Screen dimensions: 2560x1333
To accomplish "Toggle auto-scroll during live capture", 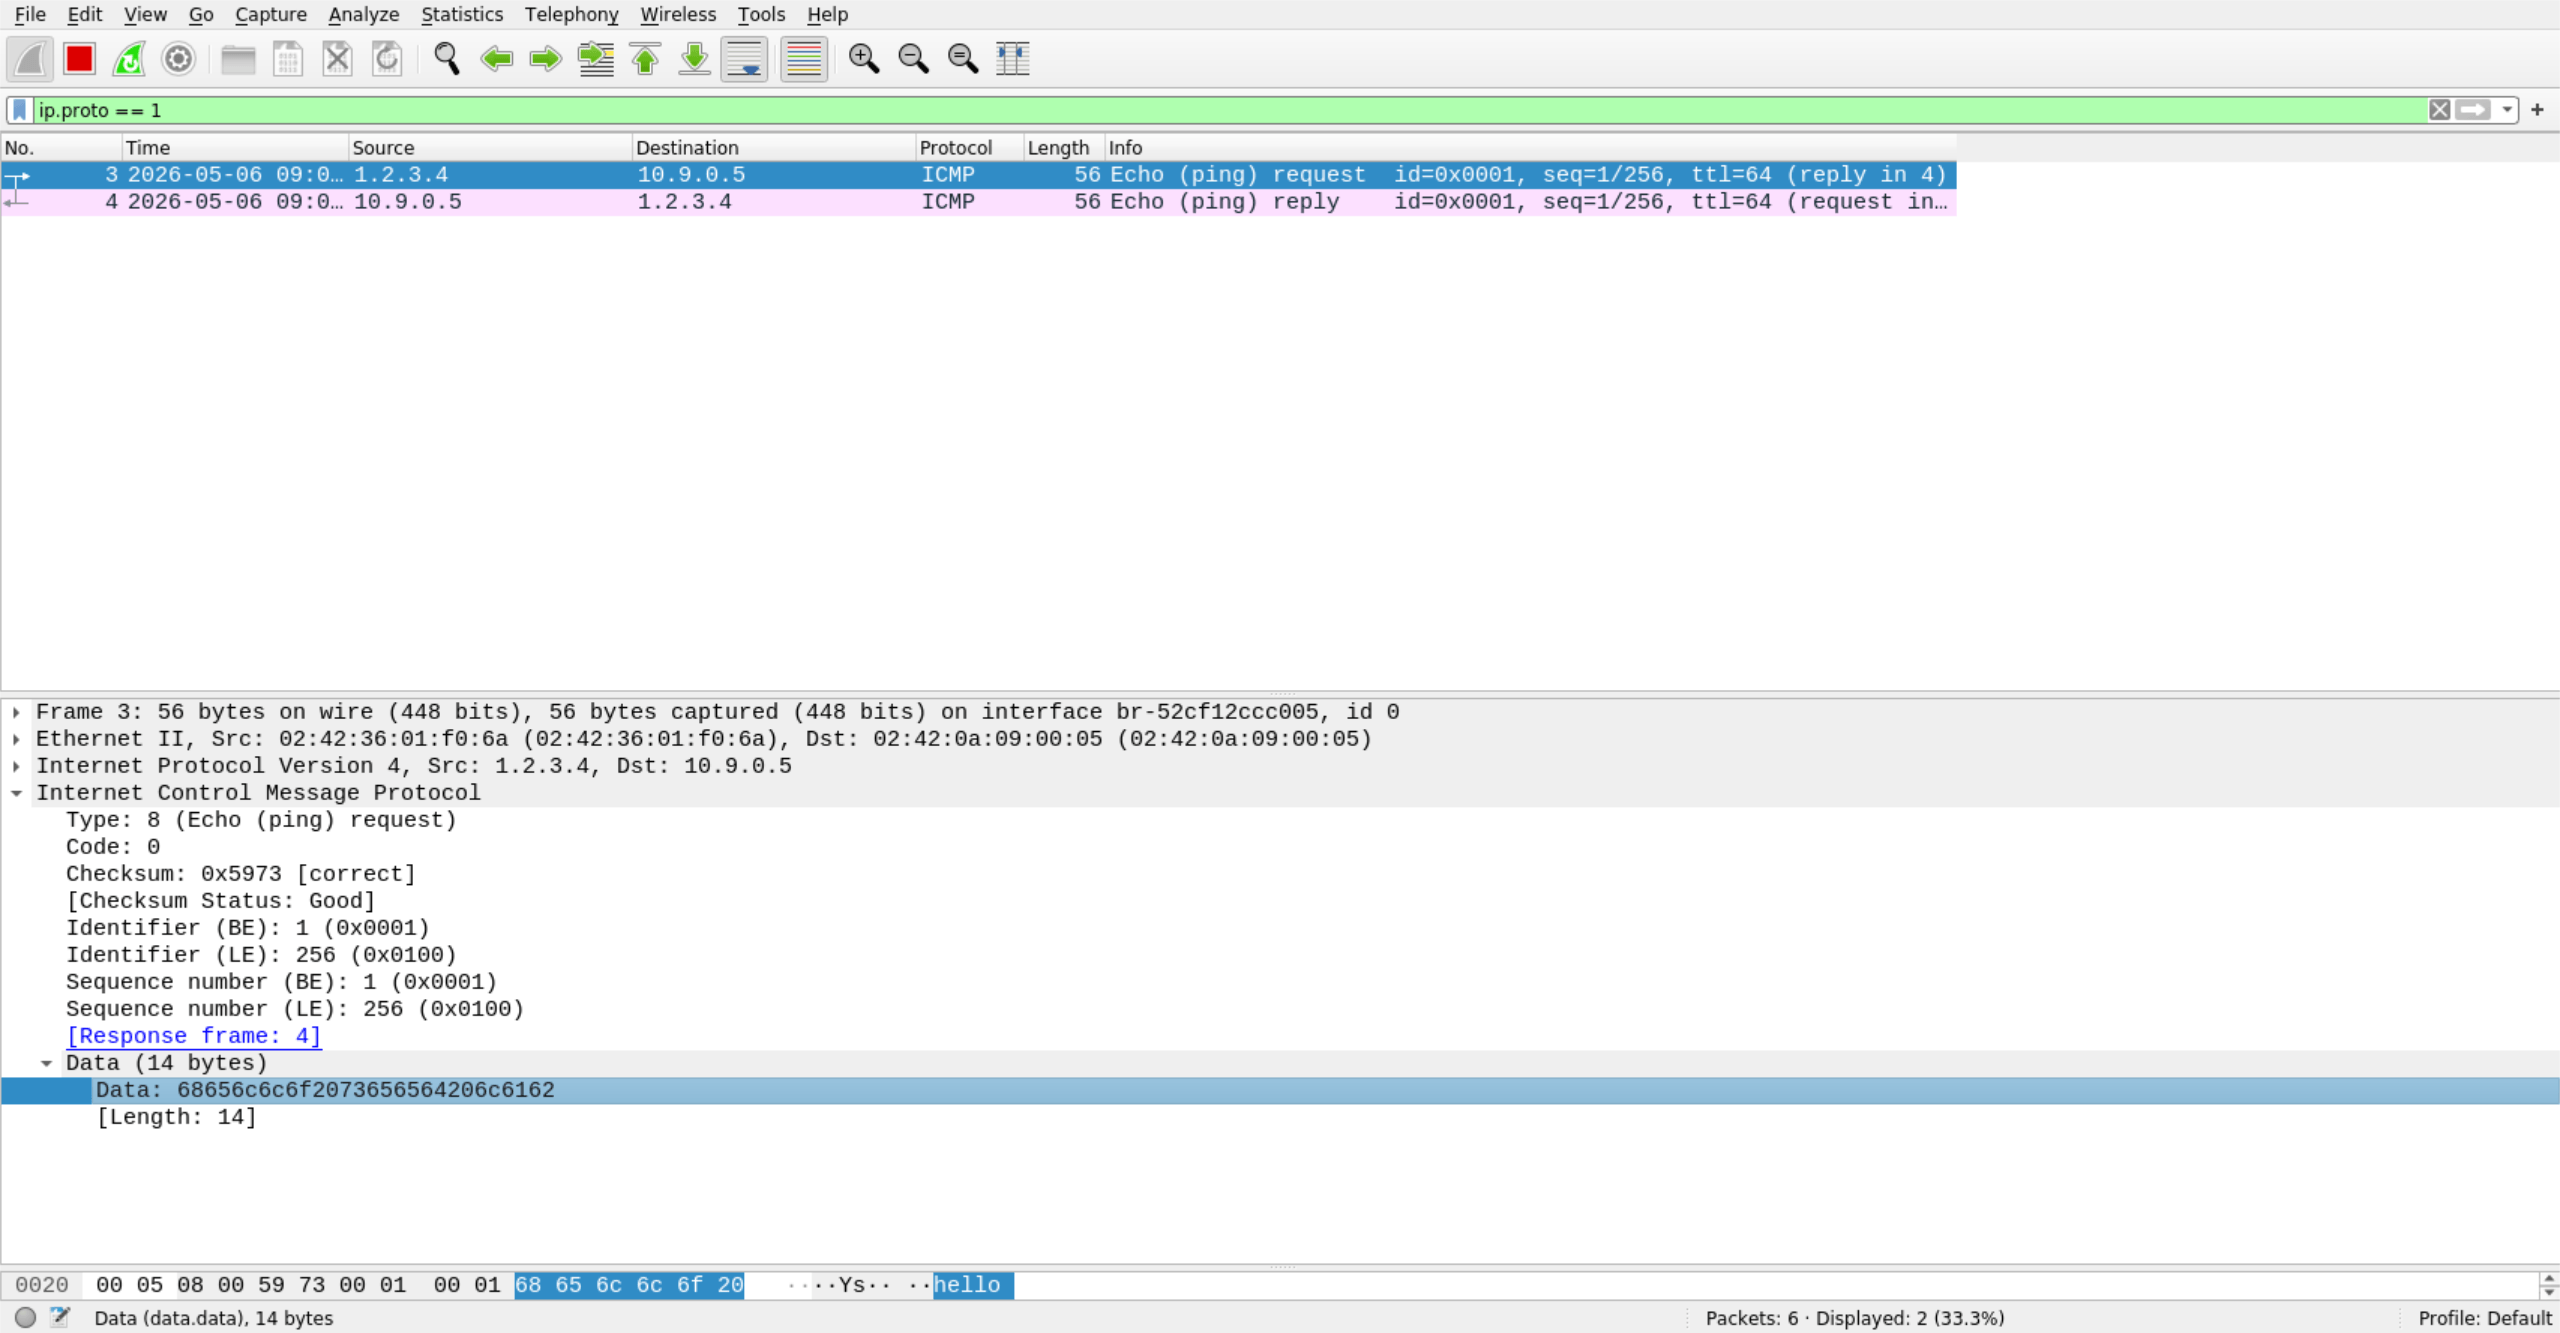I will tap(745, 59).
